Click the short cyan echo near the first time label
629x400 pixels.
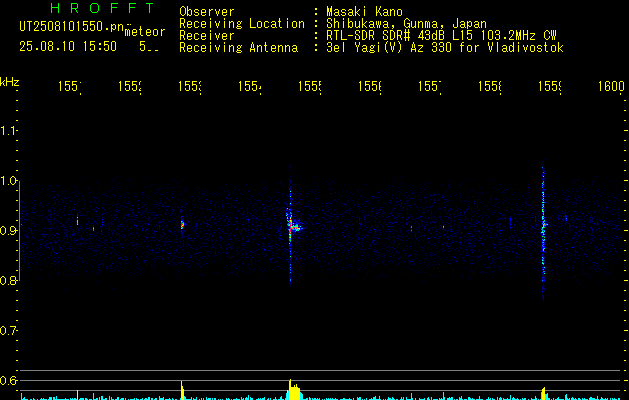pos(77,220)
